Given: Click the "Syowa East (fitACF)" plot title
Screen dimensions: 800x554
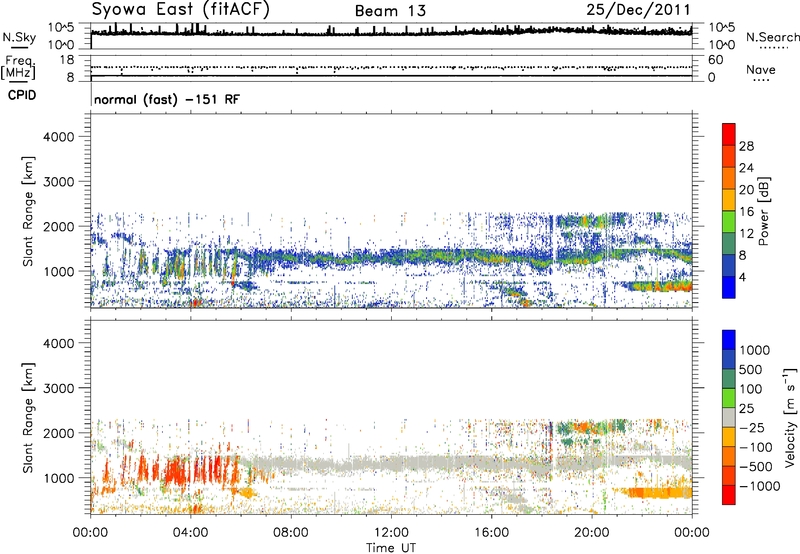Looking at the screenshot, I should point(181,10).
